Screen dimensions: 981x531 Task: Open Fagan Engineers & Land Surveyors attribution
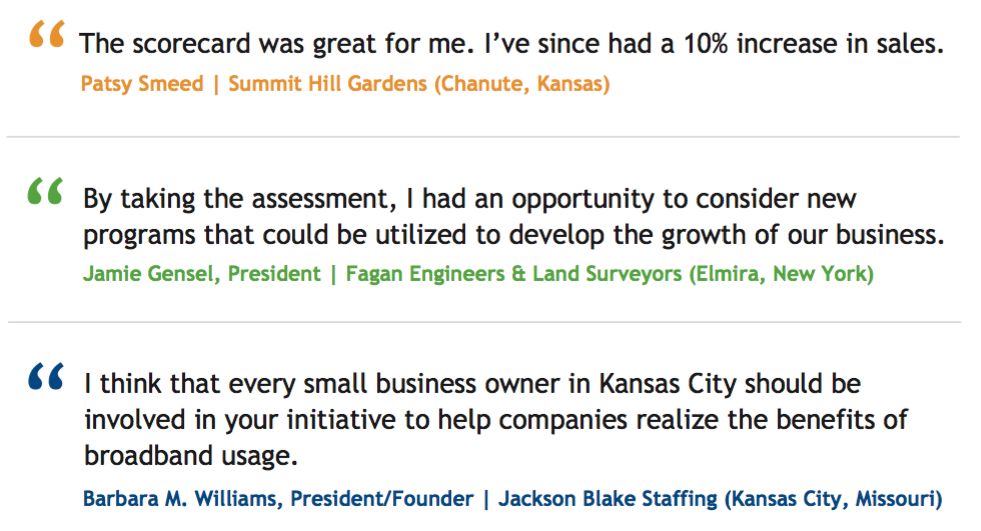[x=609, y=274]
